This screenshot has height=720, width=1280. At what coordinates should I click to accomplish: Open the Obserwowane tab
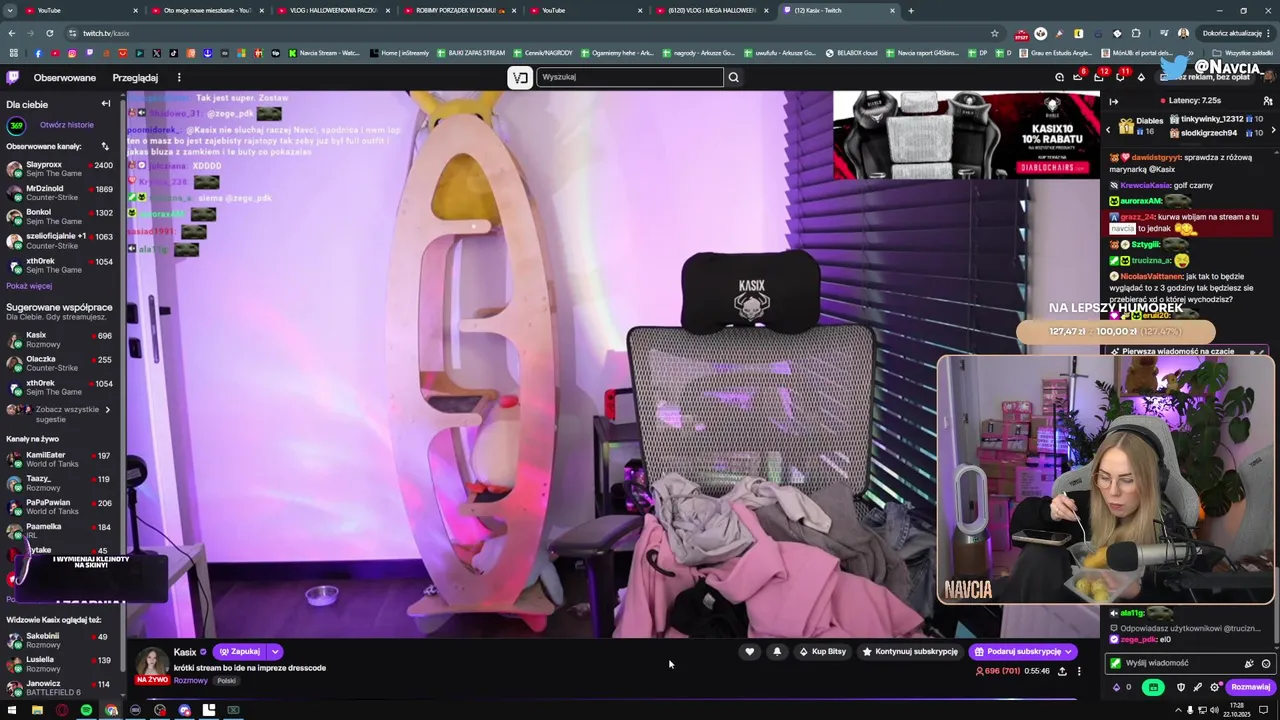click(65, 77)
